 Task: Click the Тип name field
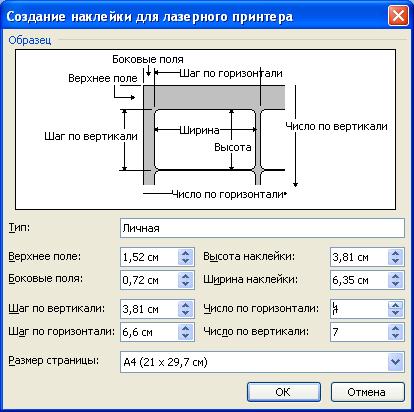(262, 228)
